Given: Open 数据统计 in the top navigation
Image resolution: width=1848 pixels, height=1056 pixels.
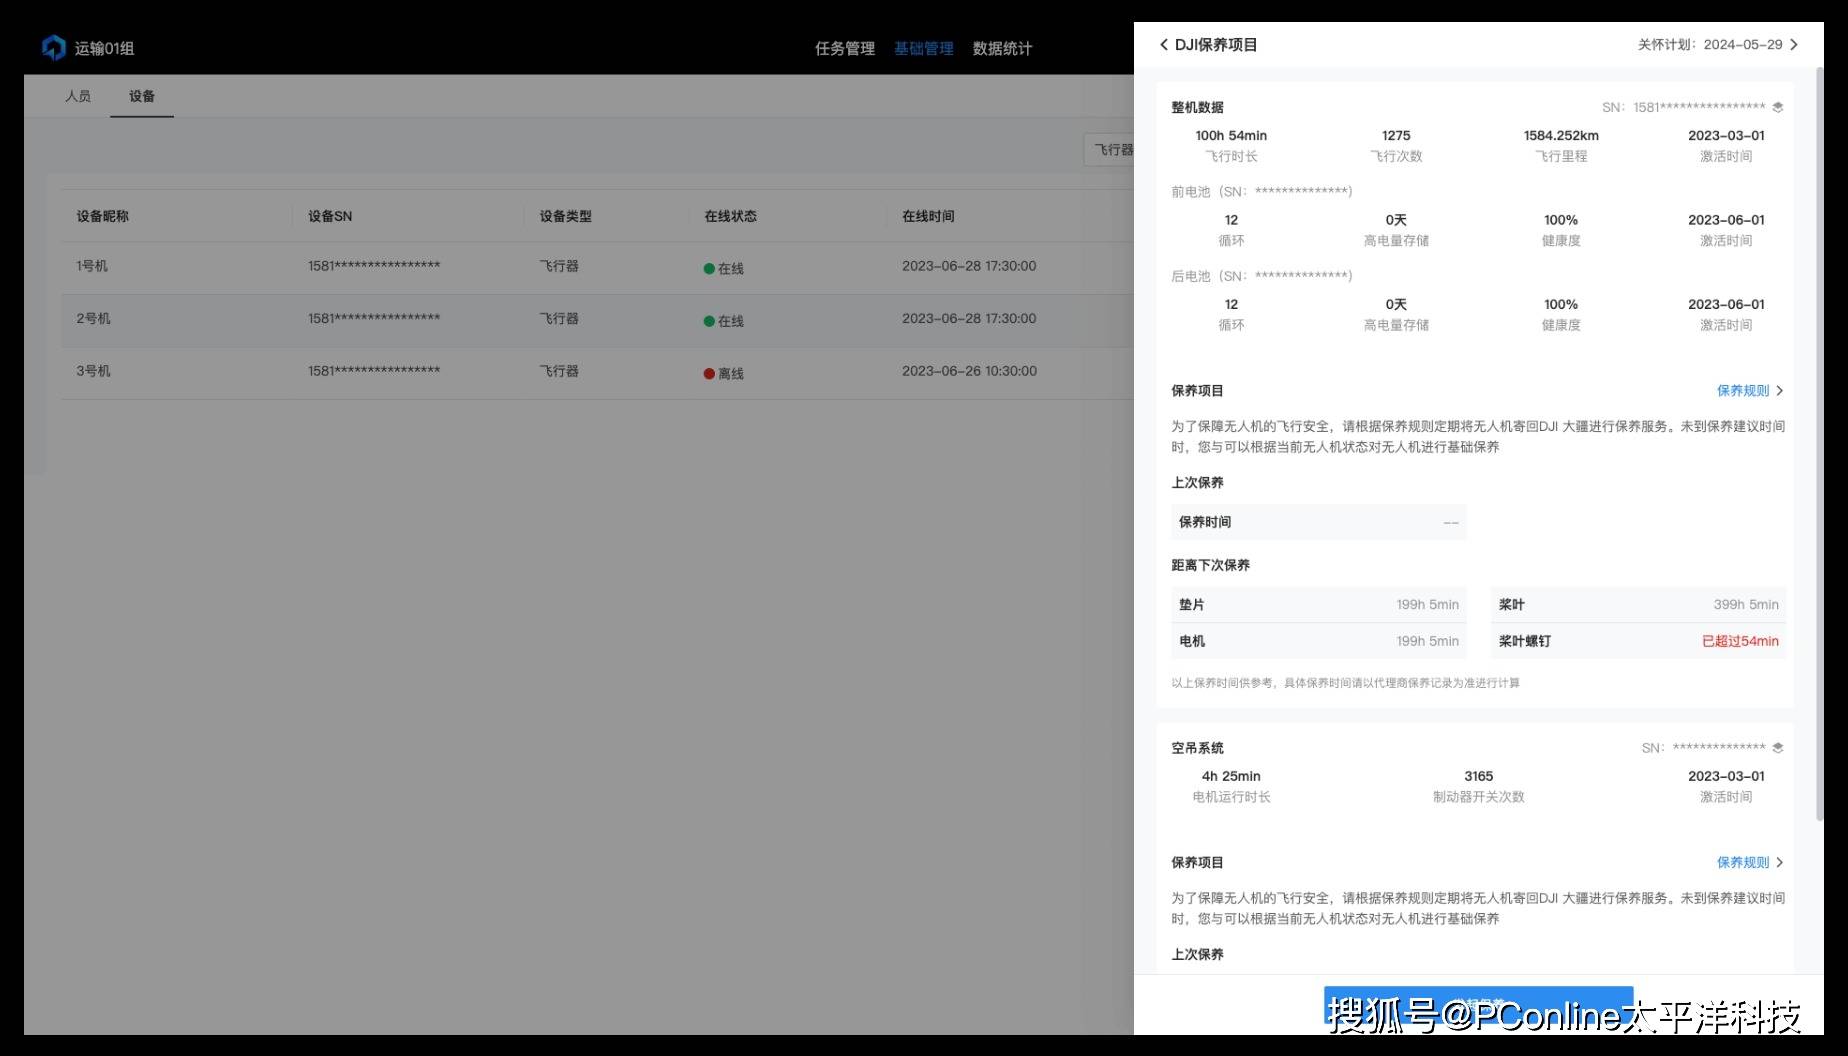Looking at the screenshot, I should click(x=1002, y=48).
